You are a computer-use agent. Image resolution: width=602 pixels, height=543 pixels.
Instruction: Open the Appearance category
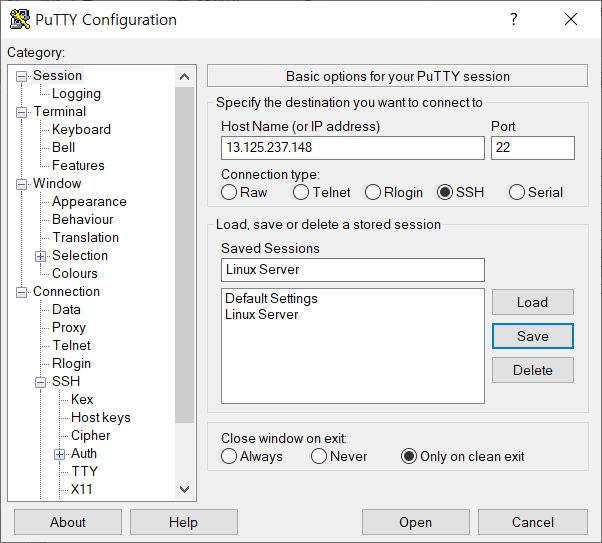click(89, 202)
